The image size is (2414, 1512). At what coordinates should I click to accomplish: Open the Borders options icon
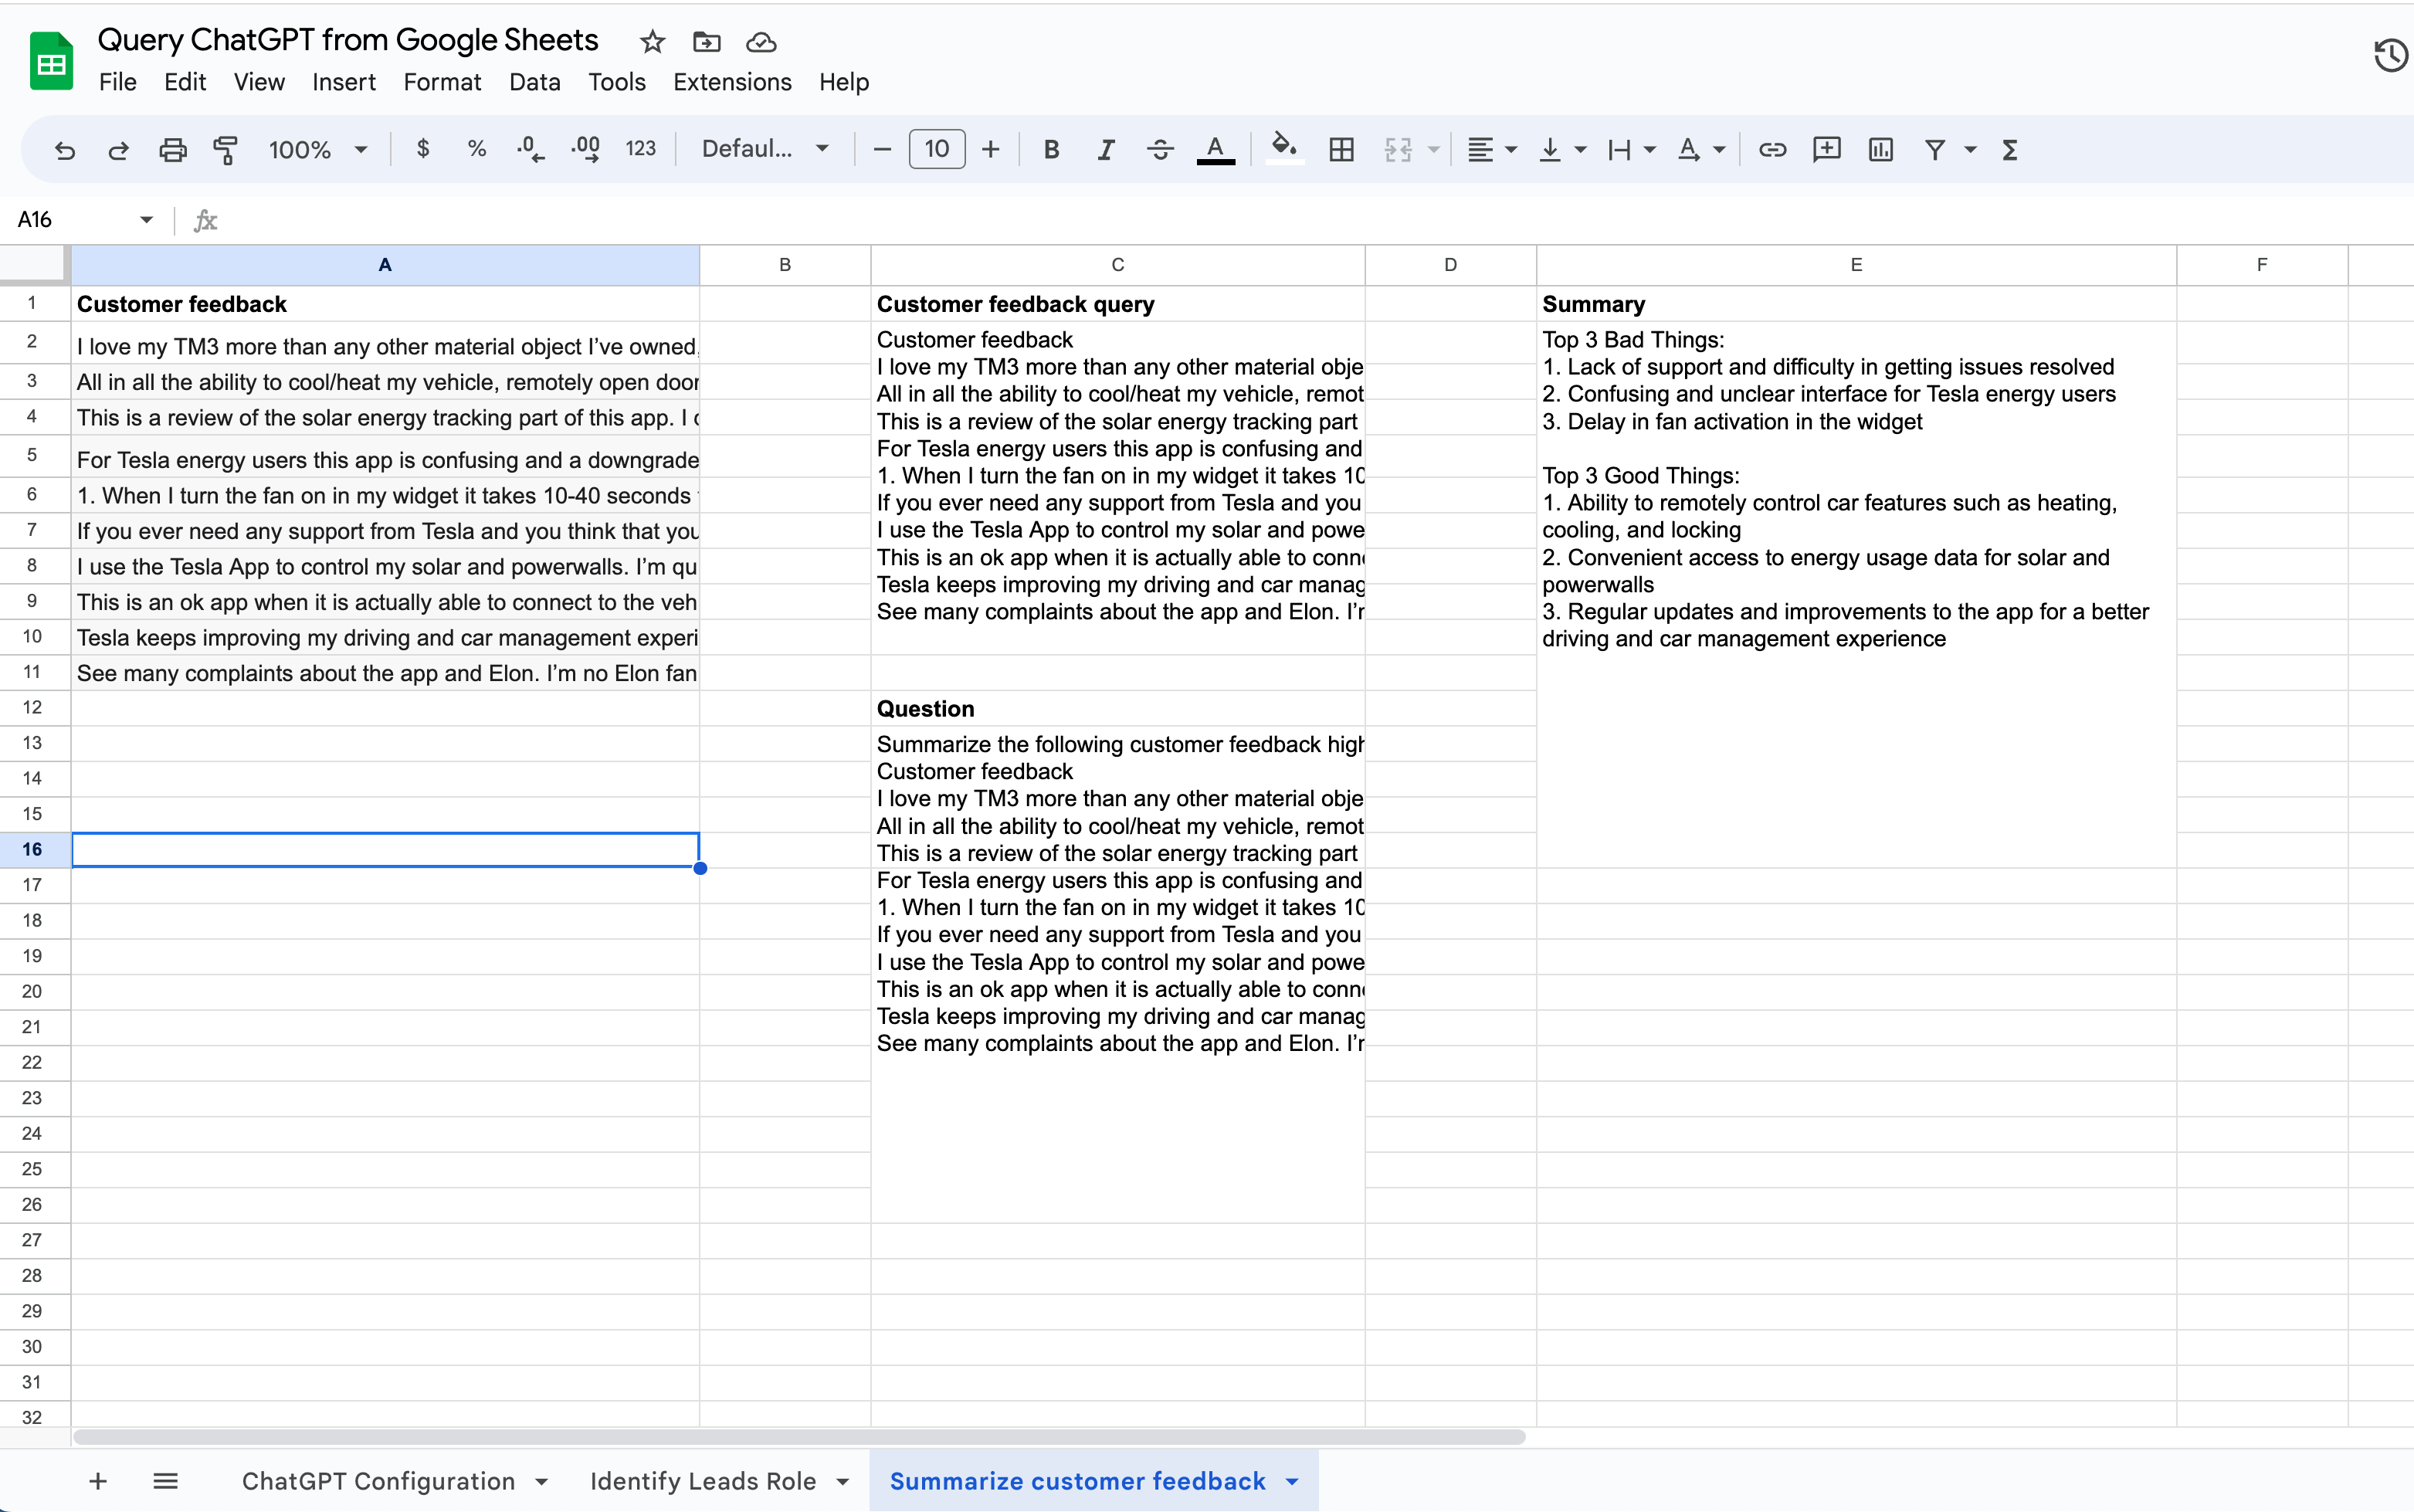(x=1341, y=150)
